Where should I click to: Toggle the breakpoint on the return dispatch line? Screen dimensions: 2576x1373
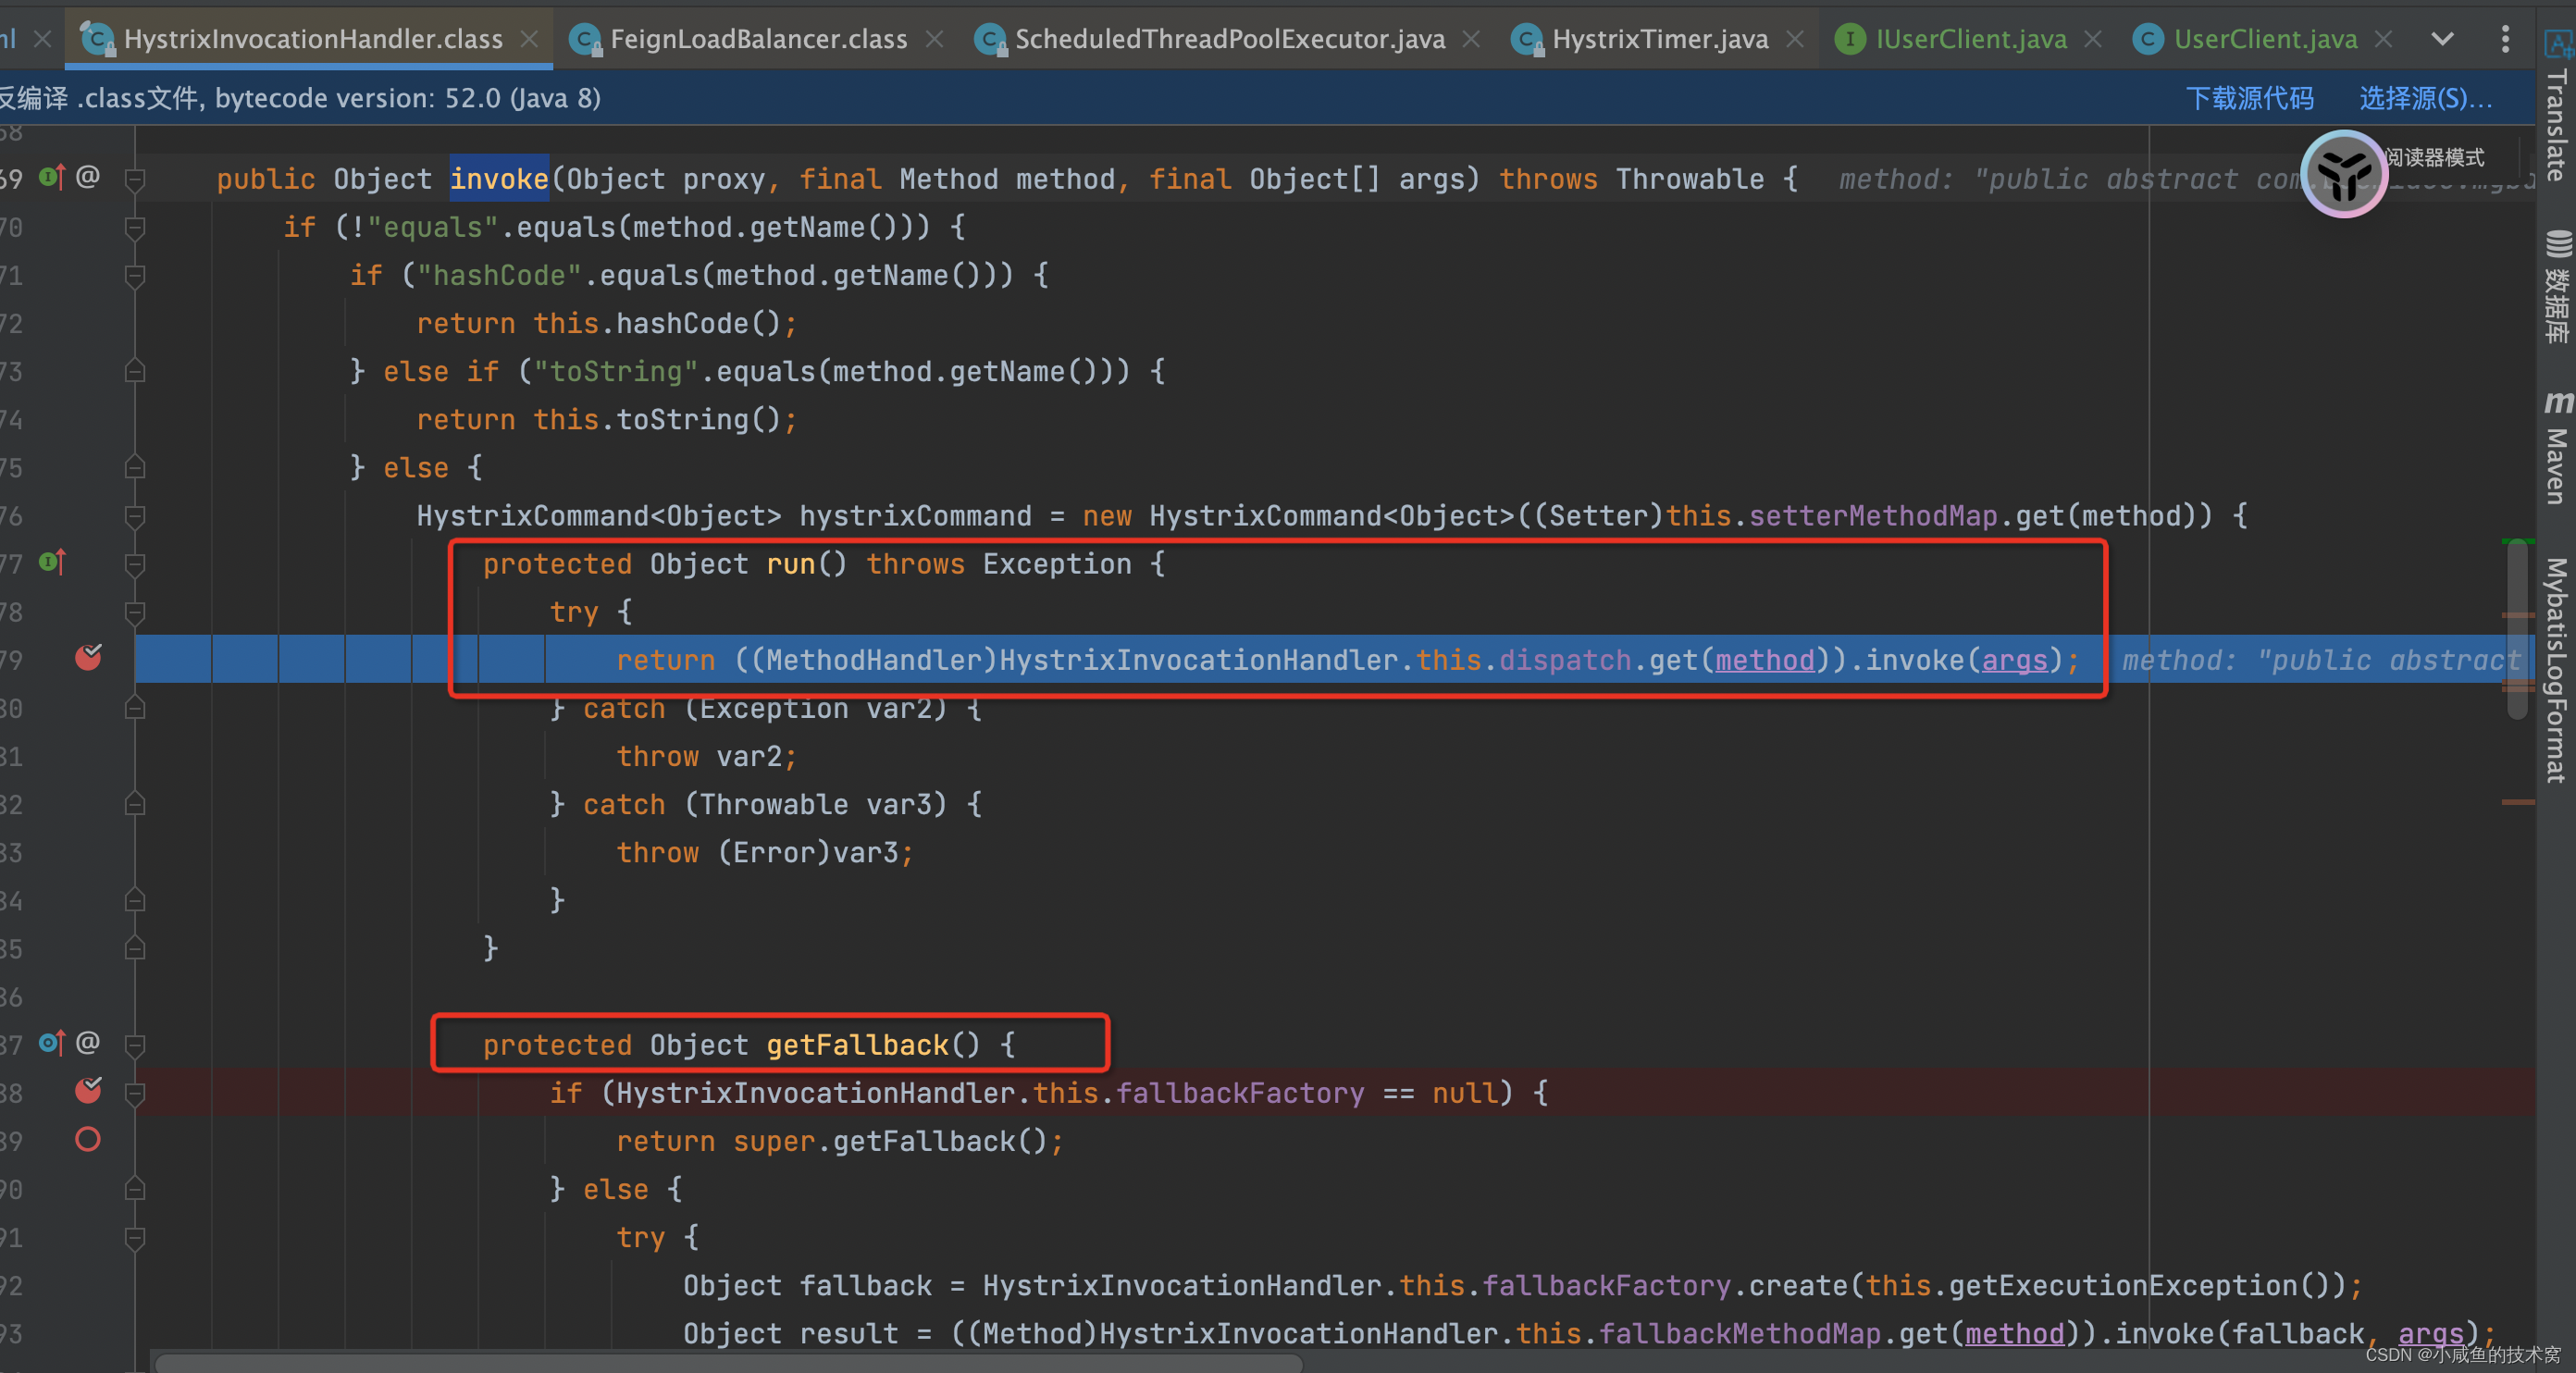click(88, 657)
